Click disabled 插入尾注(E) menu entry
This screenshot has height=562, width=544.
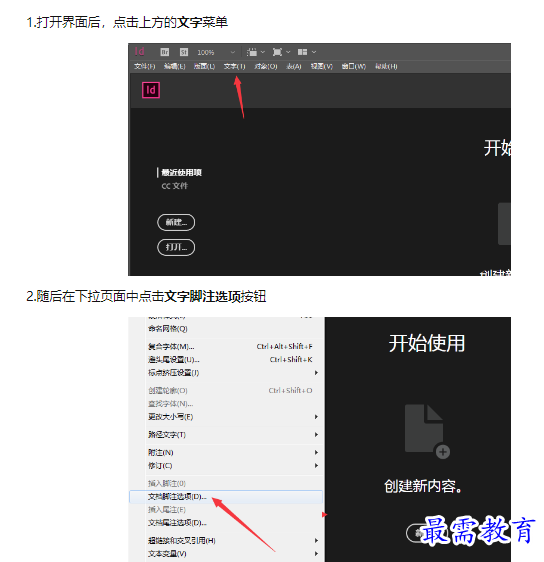[x=226, y=510]
